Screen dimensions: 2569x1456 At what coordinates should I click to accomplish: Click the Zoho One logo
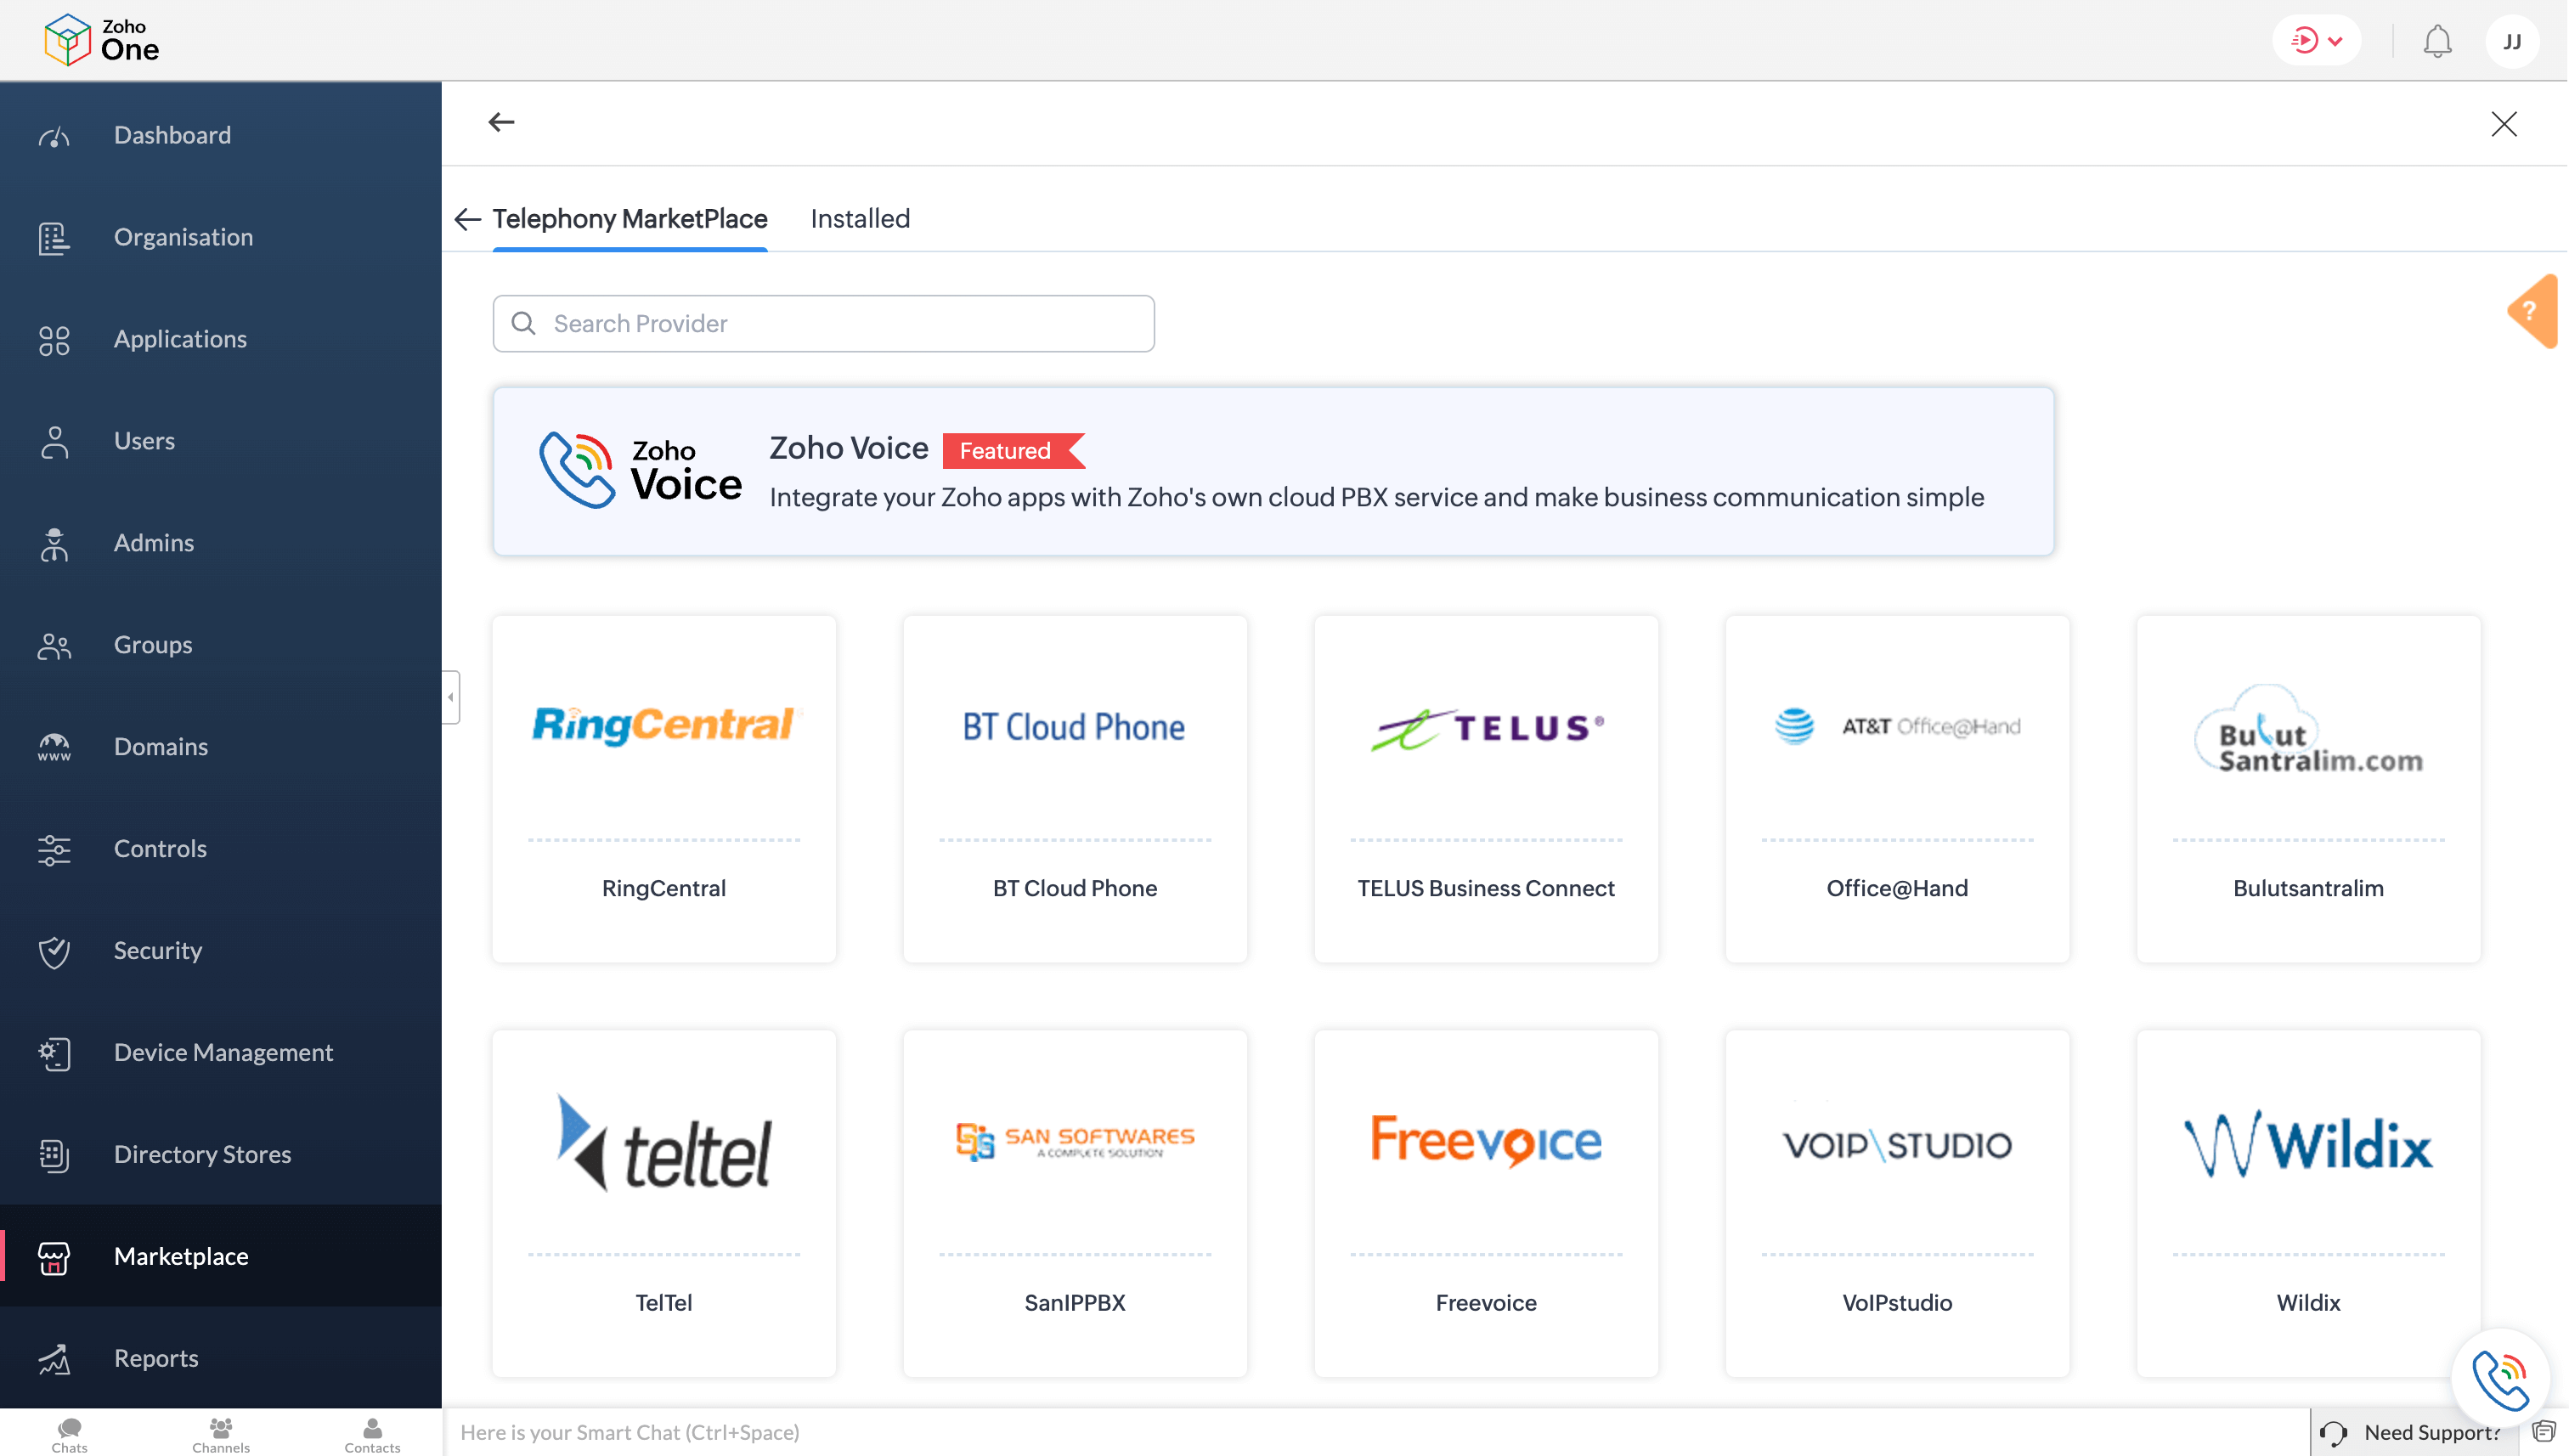coord(101,40)
